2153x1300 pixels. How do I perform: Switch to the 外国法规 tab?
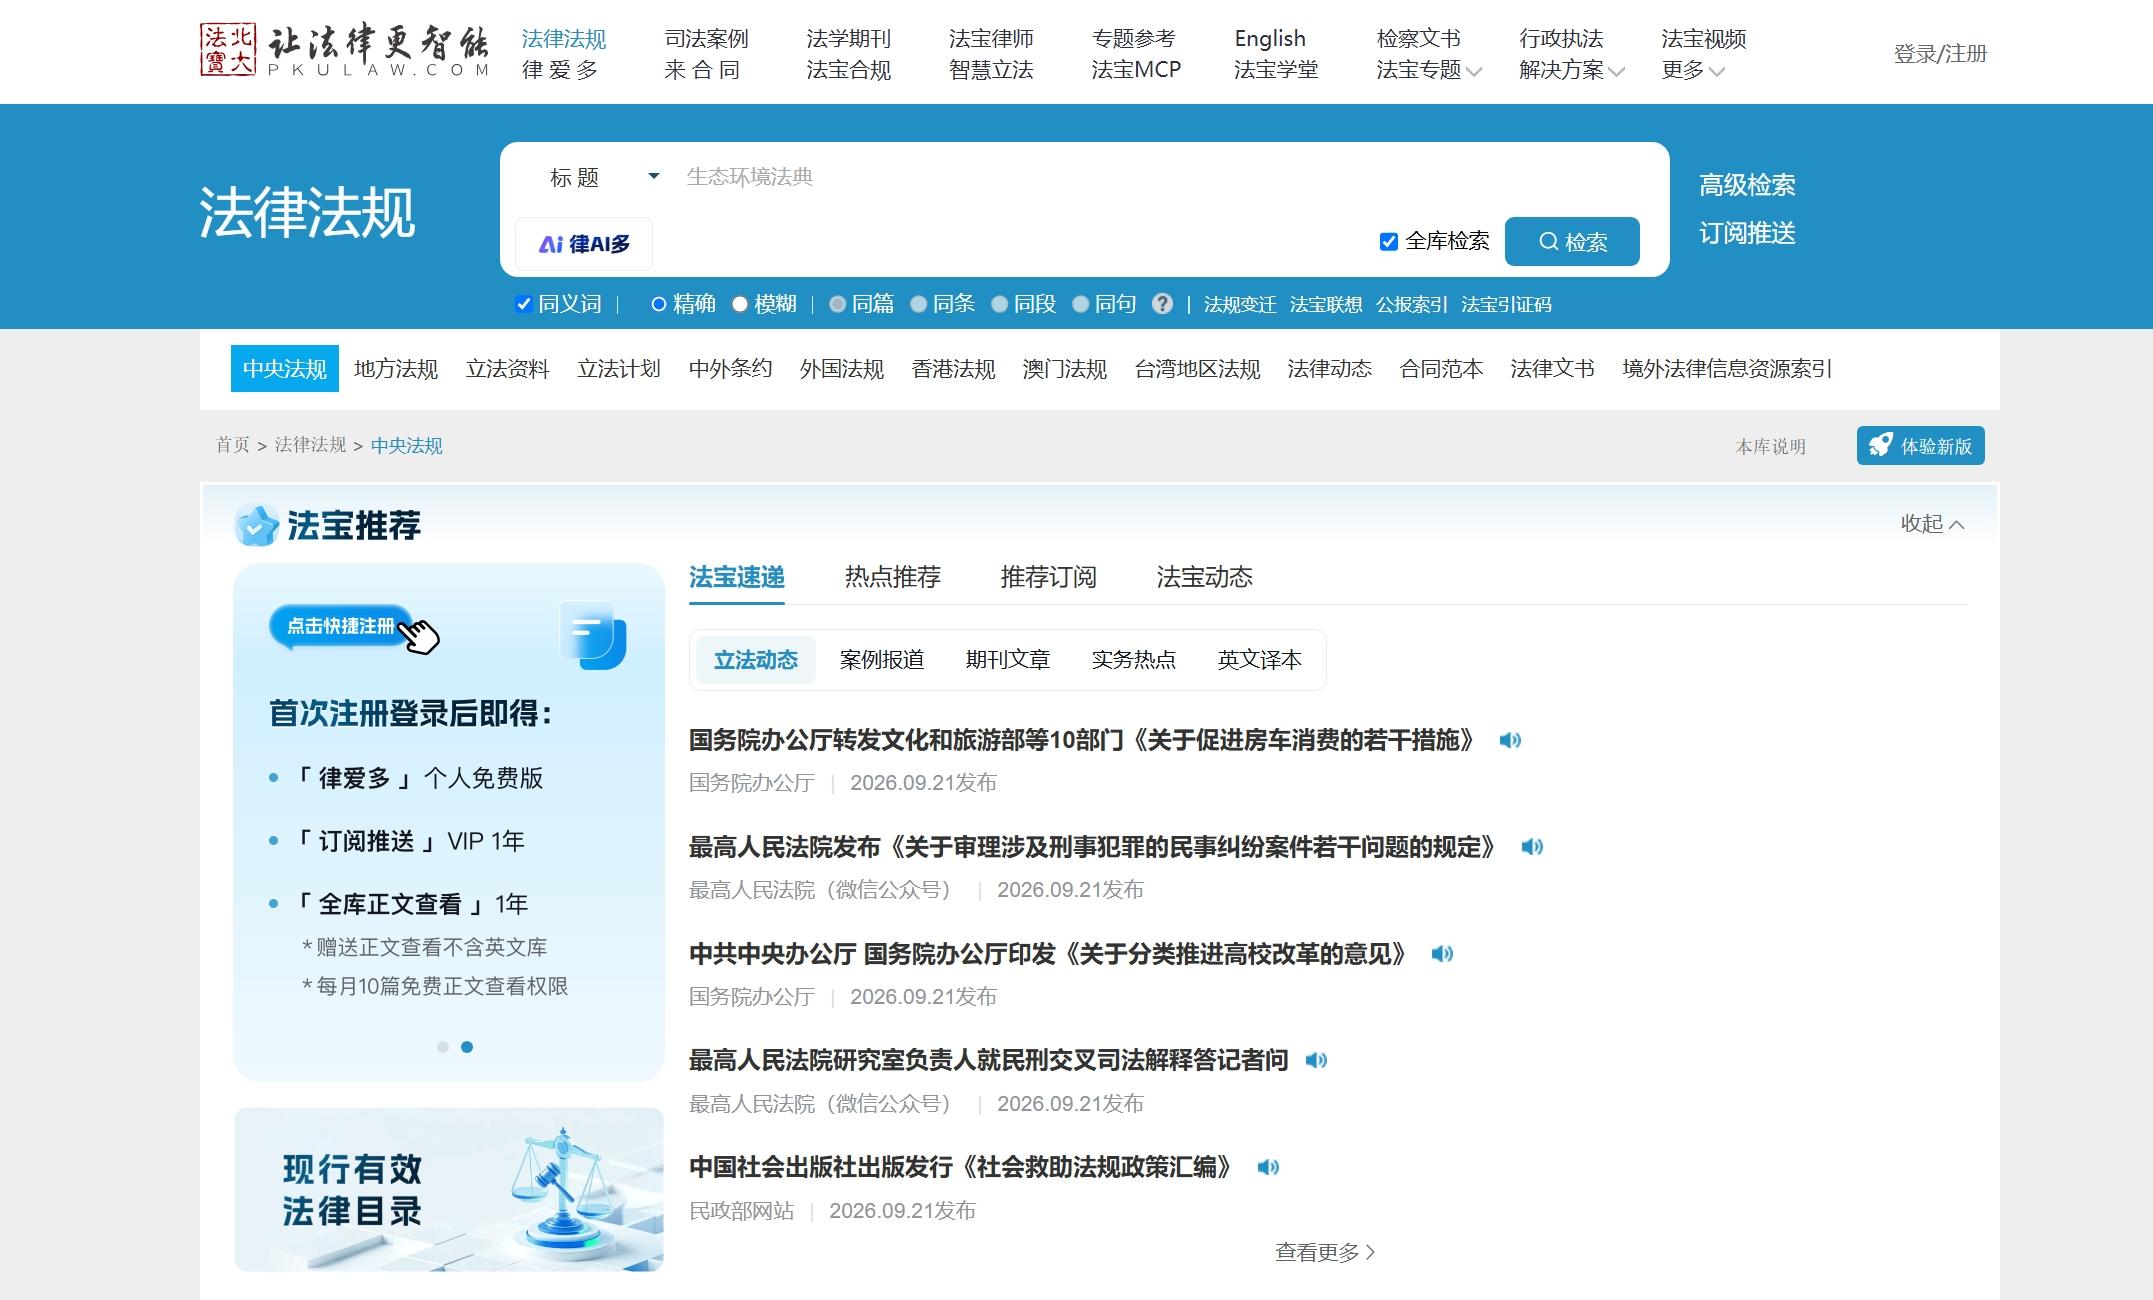842,369
